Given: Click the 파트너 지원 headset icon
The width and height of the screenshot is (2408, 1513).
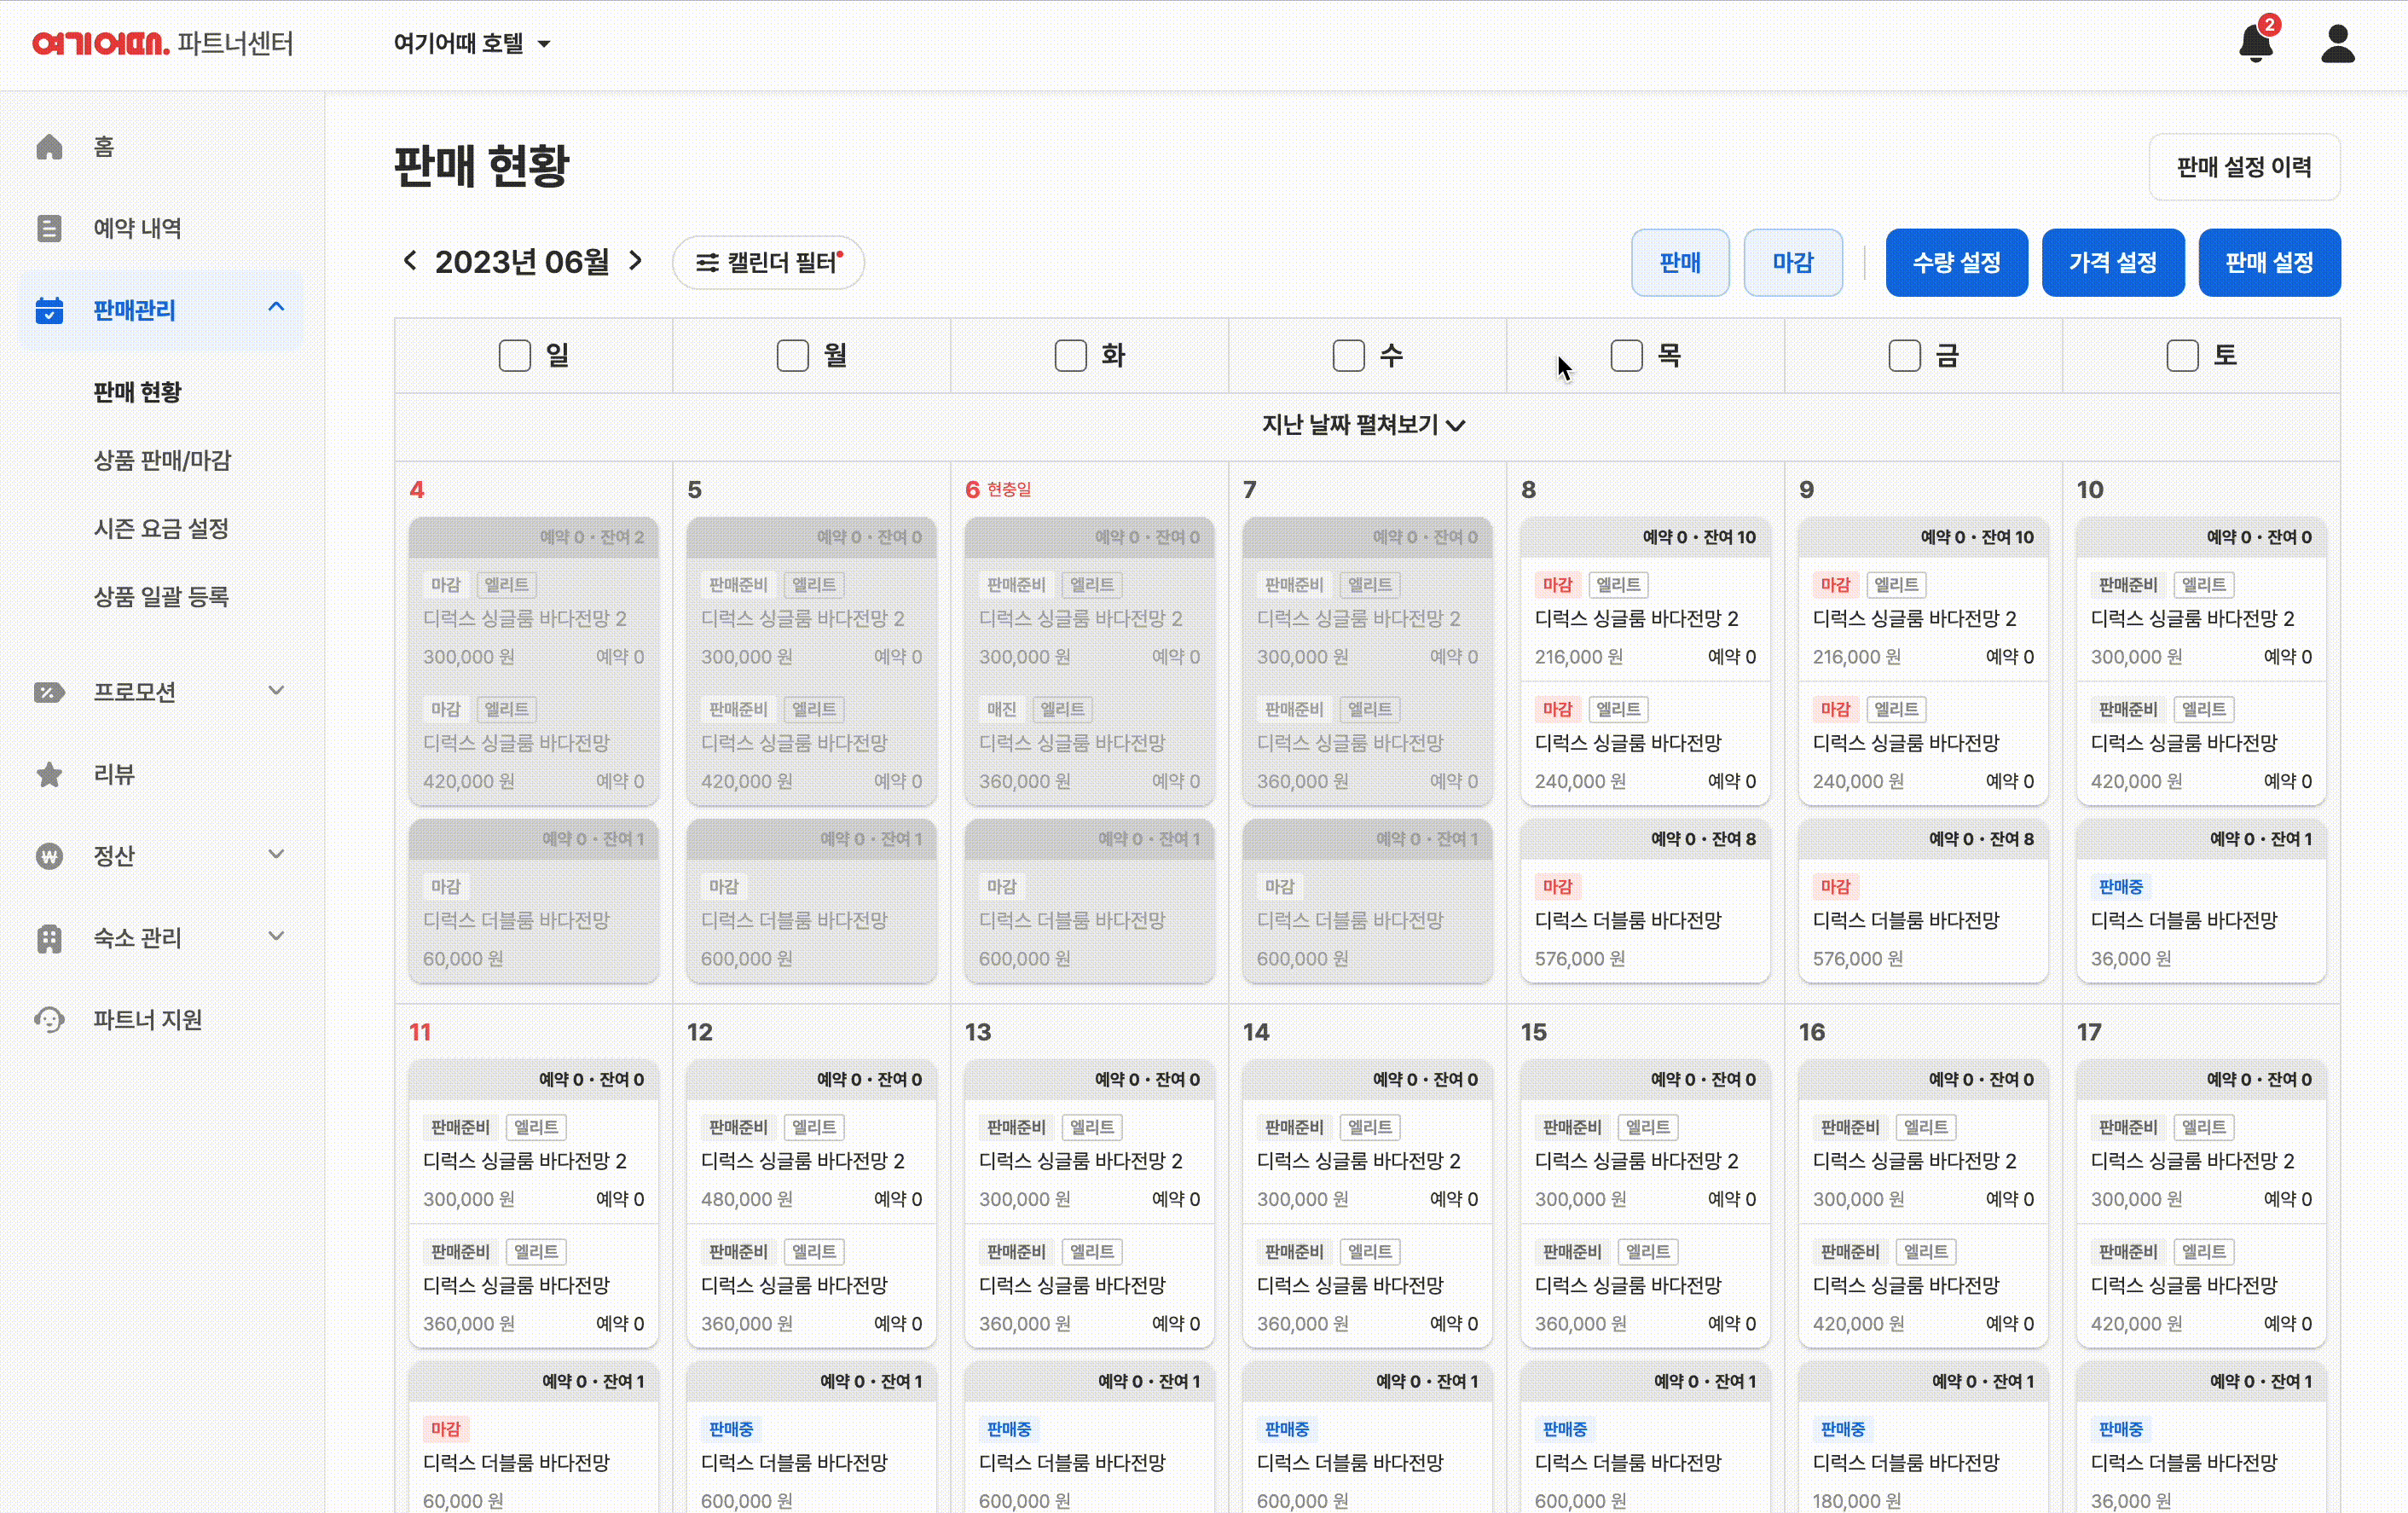Looking at the screenshot, I should pos(49,1019).
